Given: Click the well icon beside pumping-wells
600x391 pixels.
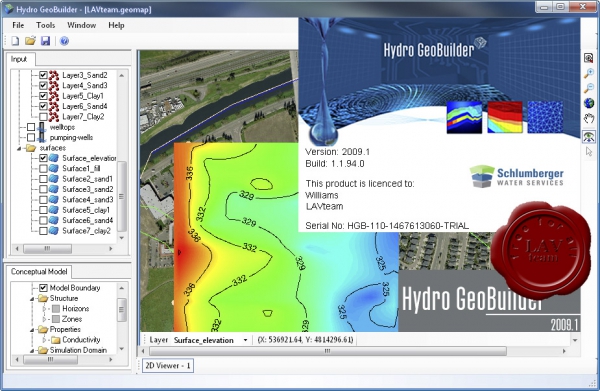Looking at the screenshot, I should tap(42, 138).
